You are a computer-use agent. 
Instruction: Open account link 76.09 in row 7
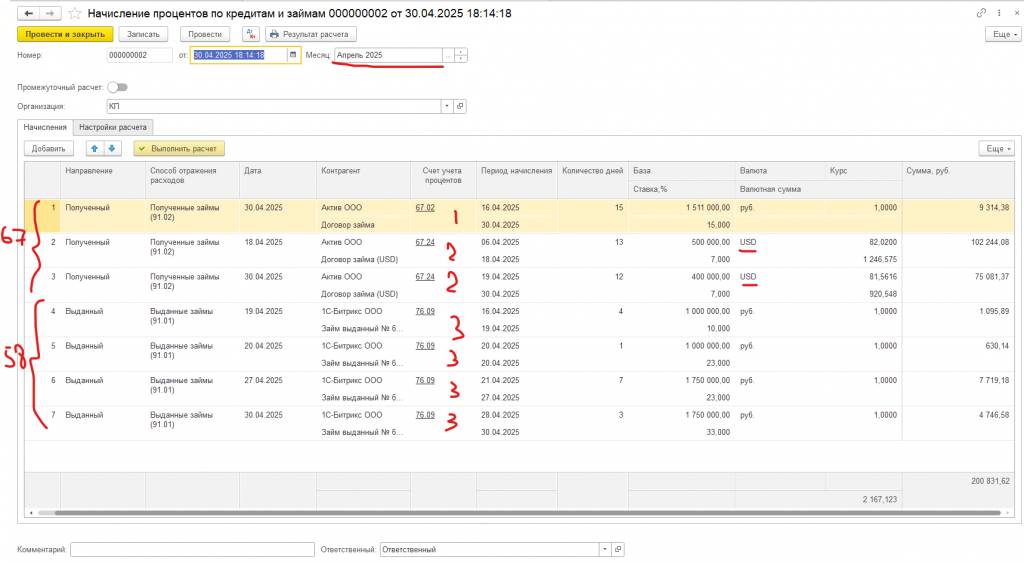click(x=424, y=415)
